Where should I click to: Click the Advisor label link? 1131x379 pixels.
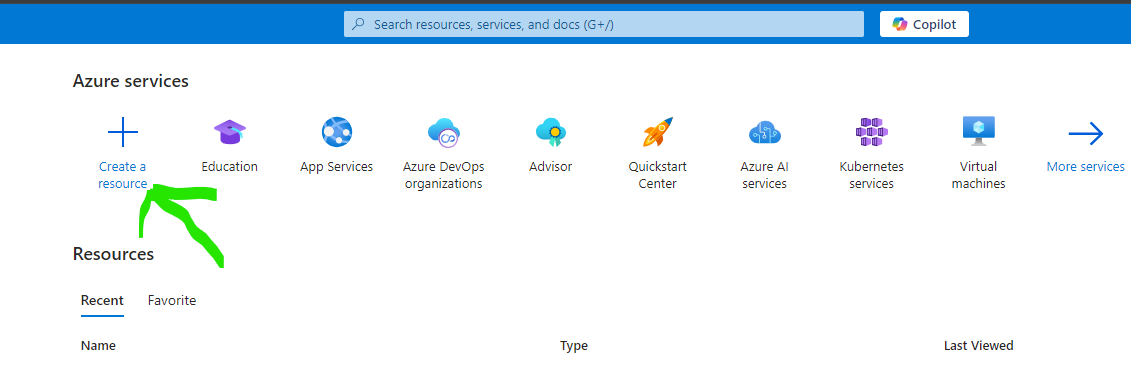(550, 167)
